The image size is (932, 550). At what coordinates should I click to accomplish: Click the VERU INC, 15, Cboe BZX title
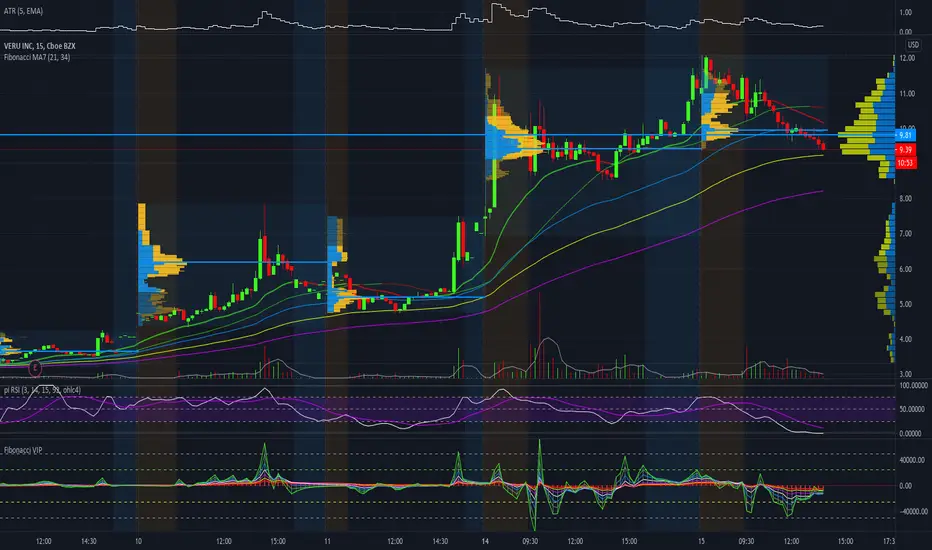click(x=39, y=46)
